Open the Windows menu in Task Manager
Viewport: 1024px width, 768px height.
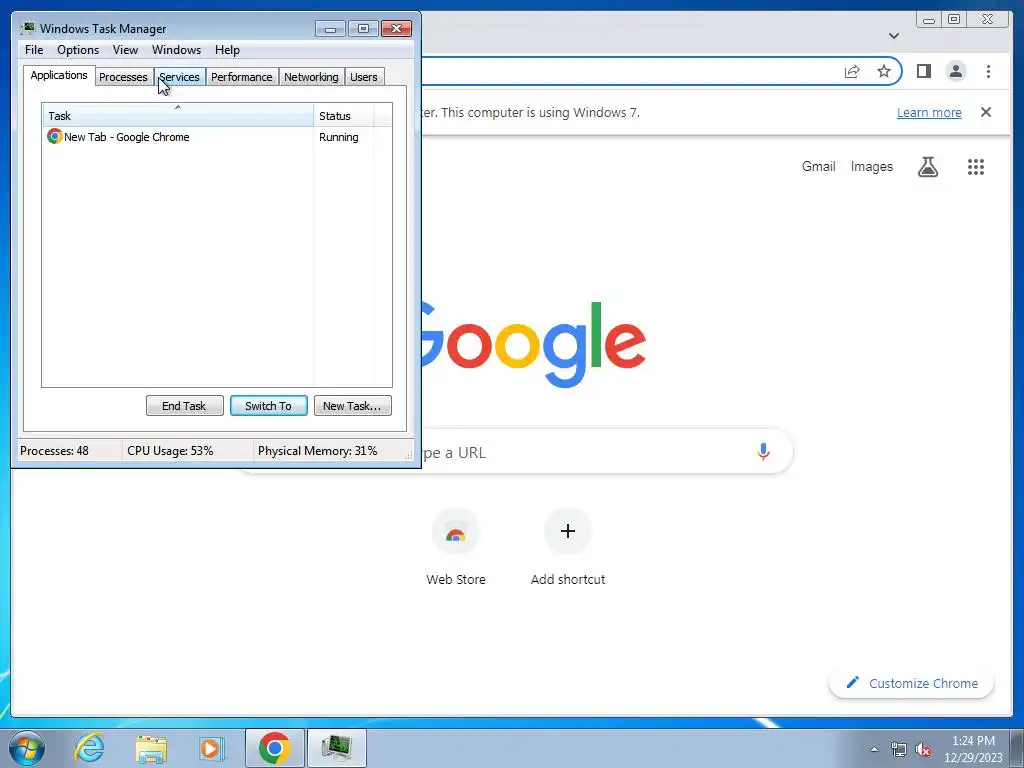pyautogui.click(x=176, y=50)
